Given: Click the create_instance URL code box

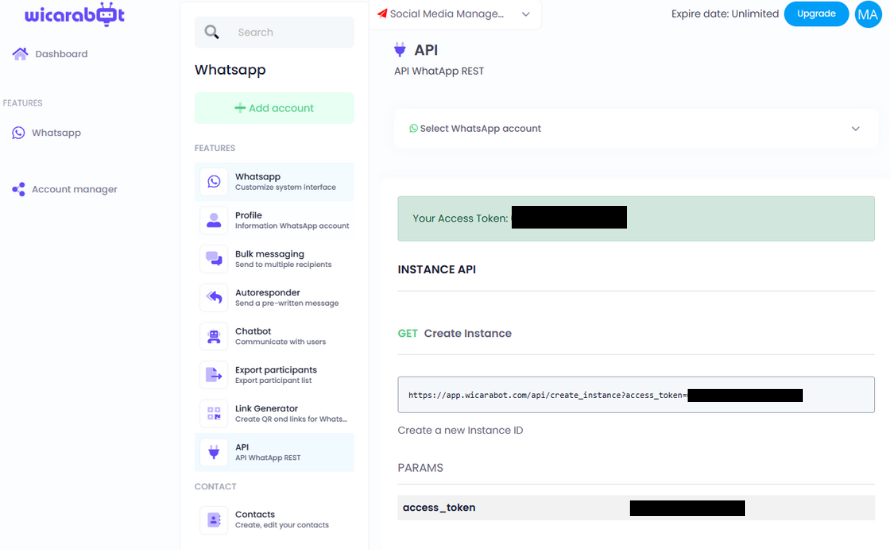Looking at the screenshot, I should (636, 394).
